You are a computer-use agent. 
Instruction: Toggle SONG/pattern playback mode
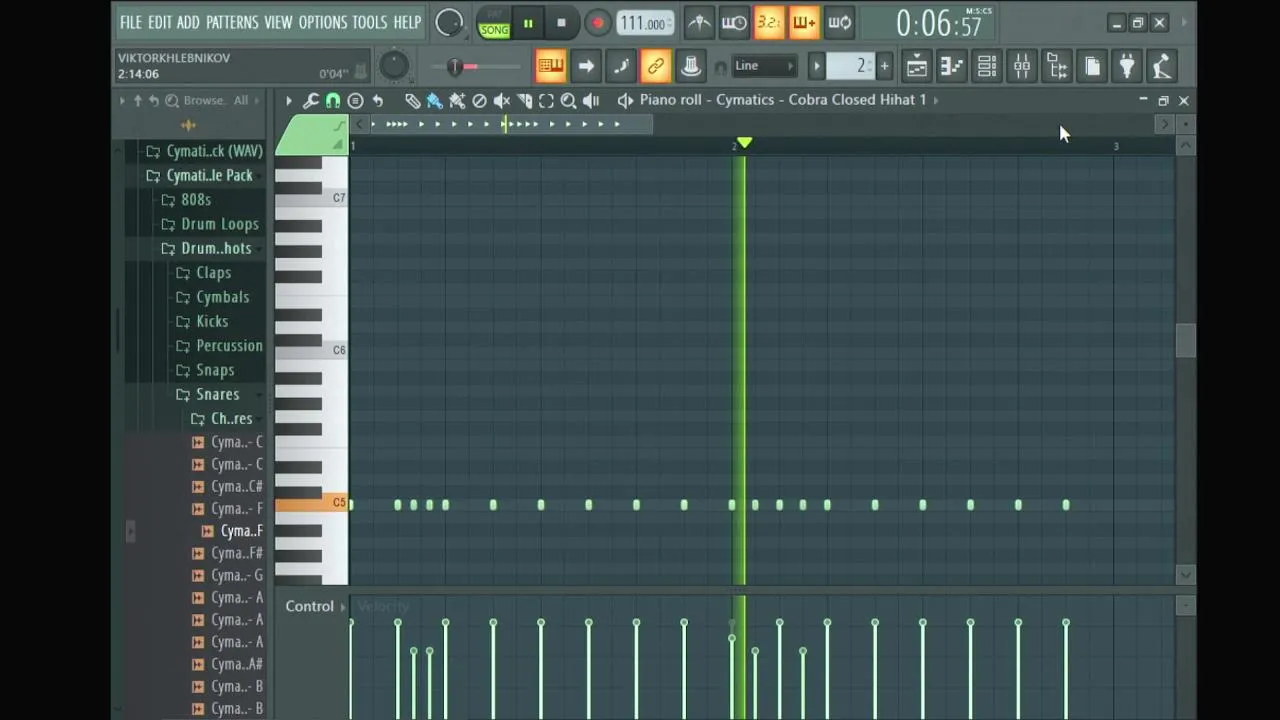pyautogui.click(x=494, y=23)
